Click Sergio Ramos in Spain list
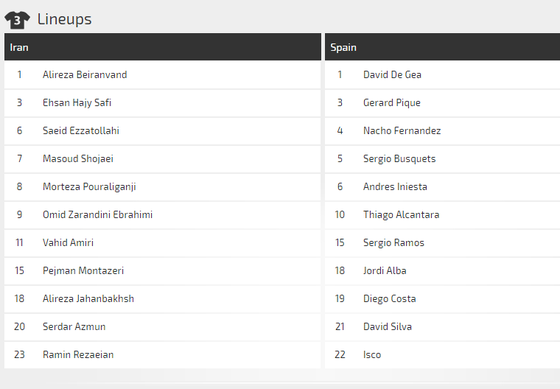560x389 pixels. click(x=394, y=243)
